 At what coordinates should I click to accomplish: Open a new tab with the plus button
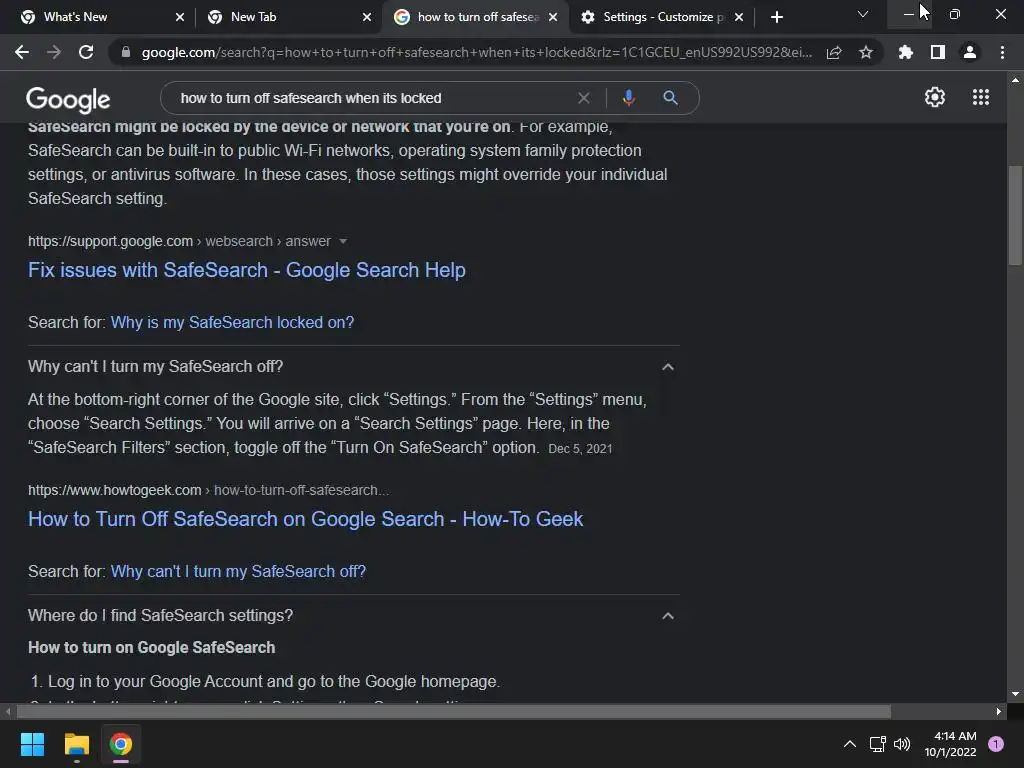tap(776, 17)
